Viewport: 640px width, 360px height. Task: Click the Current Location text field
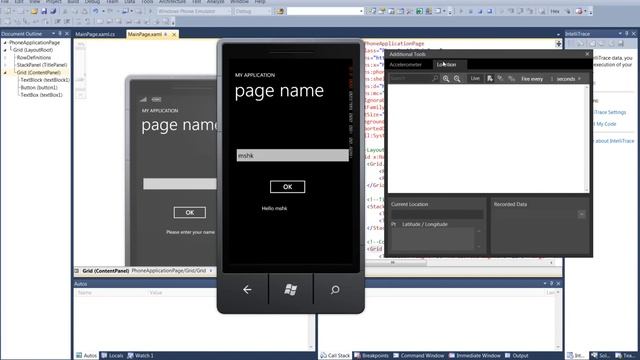(x=437, y=214)
